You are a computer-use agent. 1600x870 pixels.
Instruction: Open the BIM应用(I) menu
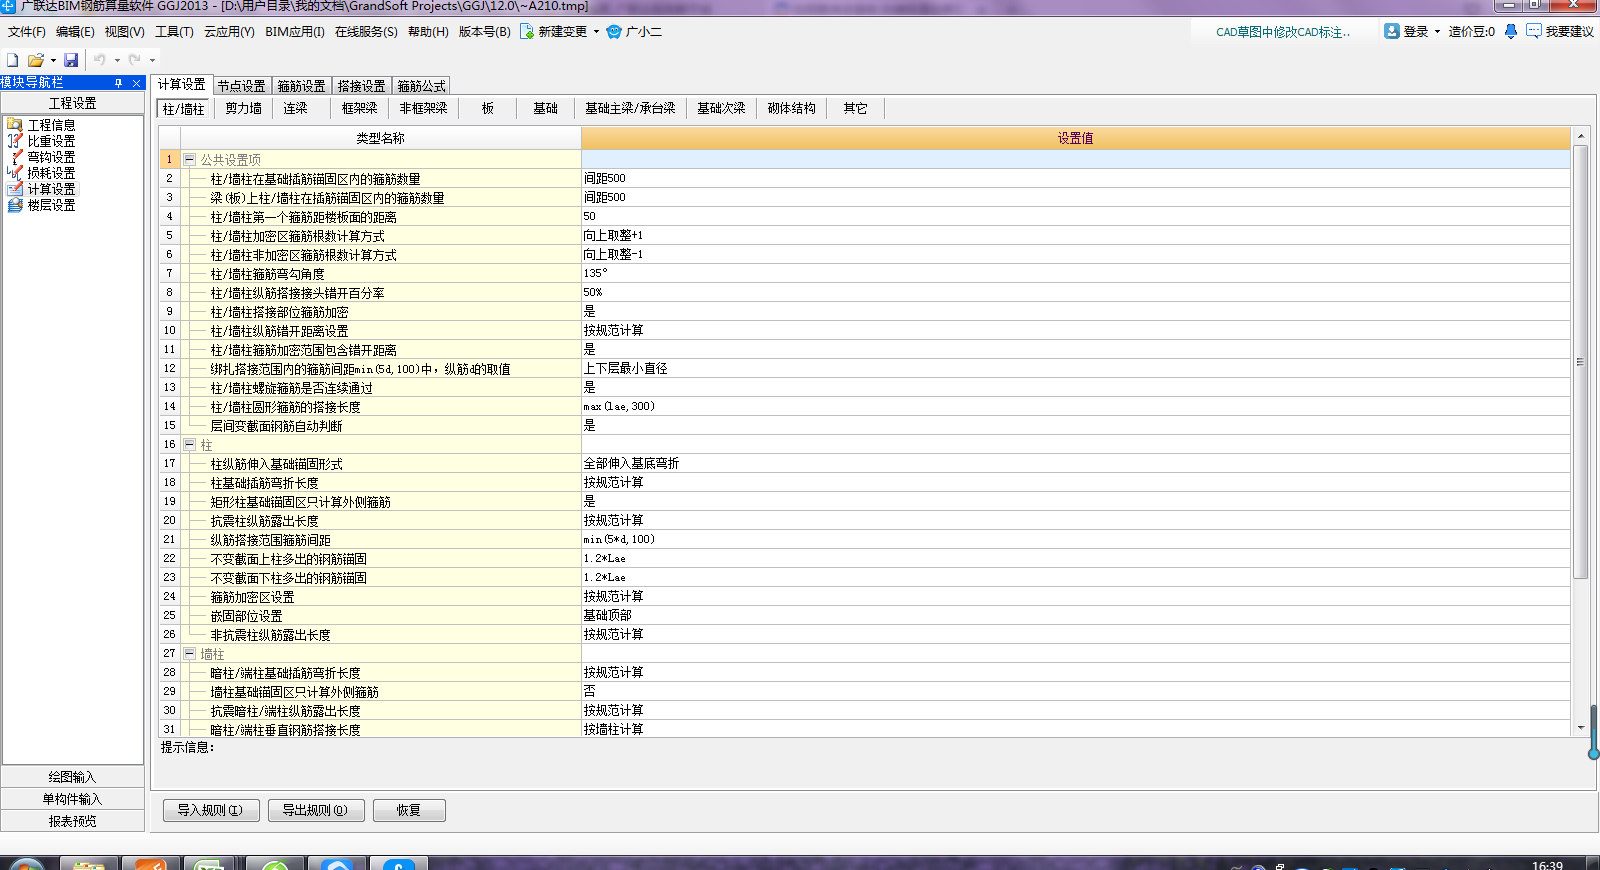[x=295, y=32]
